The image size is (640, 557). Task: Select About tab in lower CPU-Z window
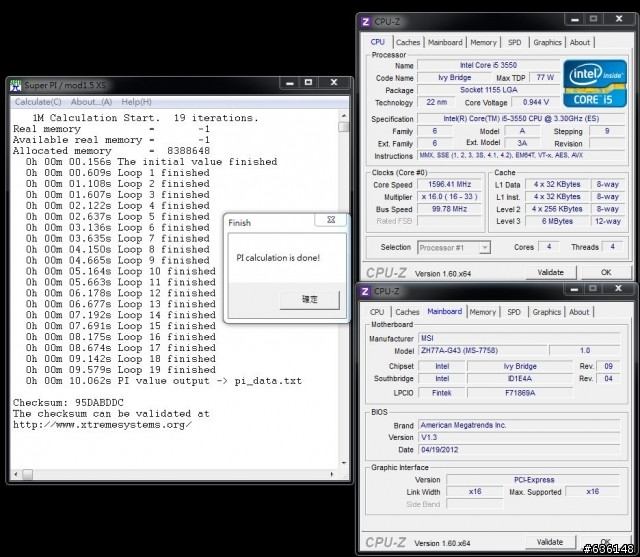click(579, 312)
